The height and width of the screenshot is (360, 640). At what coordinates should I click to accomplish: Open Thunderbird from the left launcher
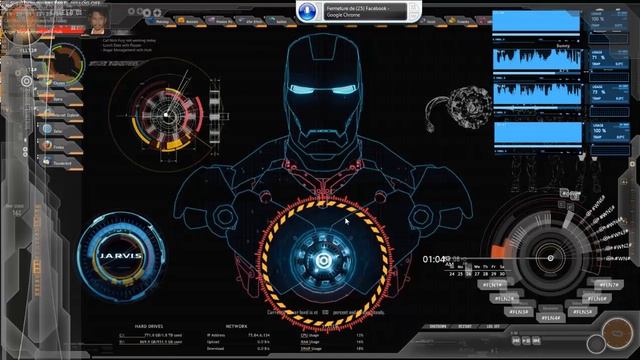60,162
